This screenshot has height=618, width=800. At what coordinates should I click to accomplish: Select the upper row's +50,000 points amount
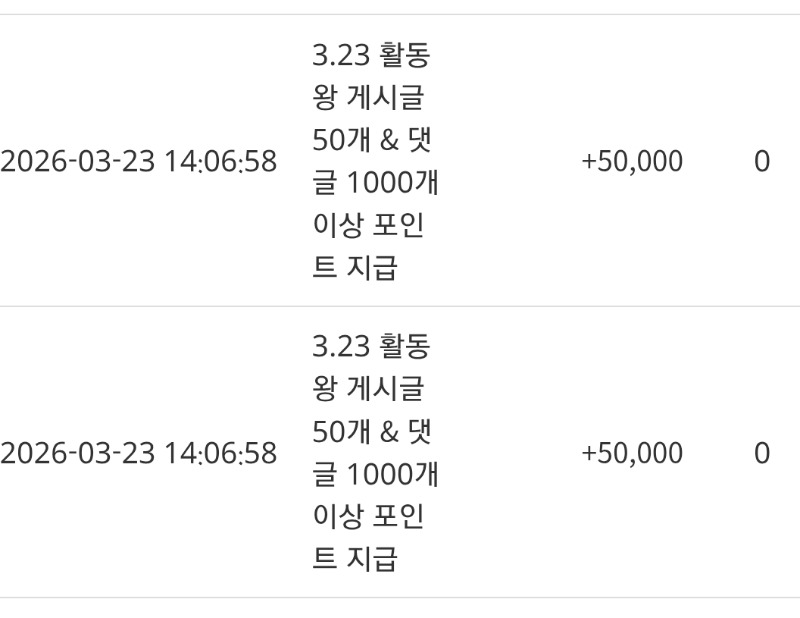click(632, 162)
